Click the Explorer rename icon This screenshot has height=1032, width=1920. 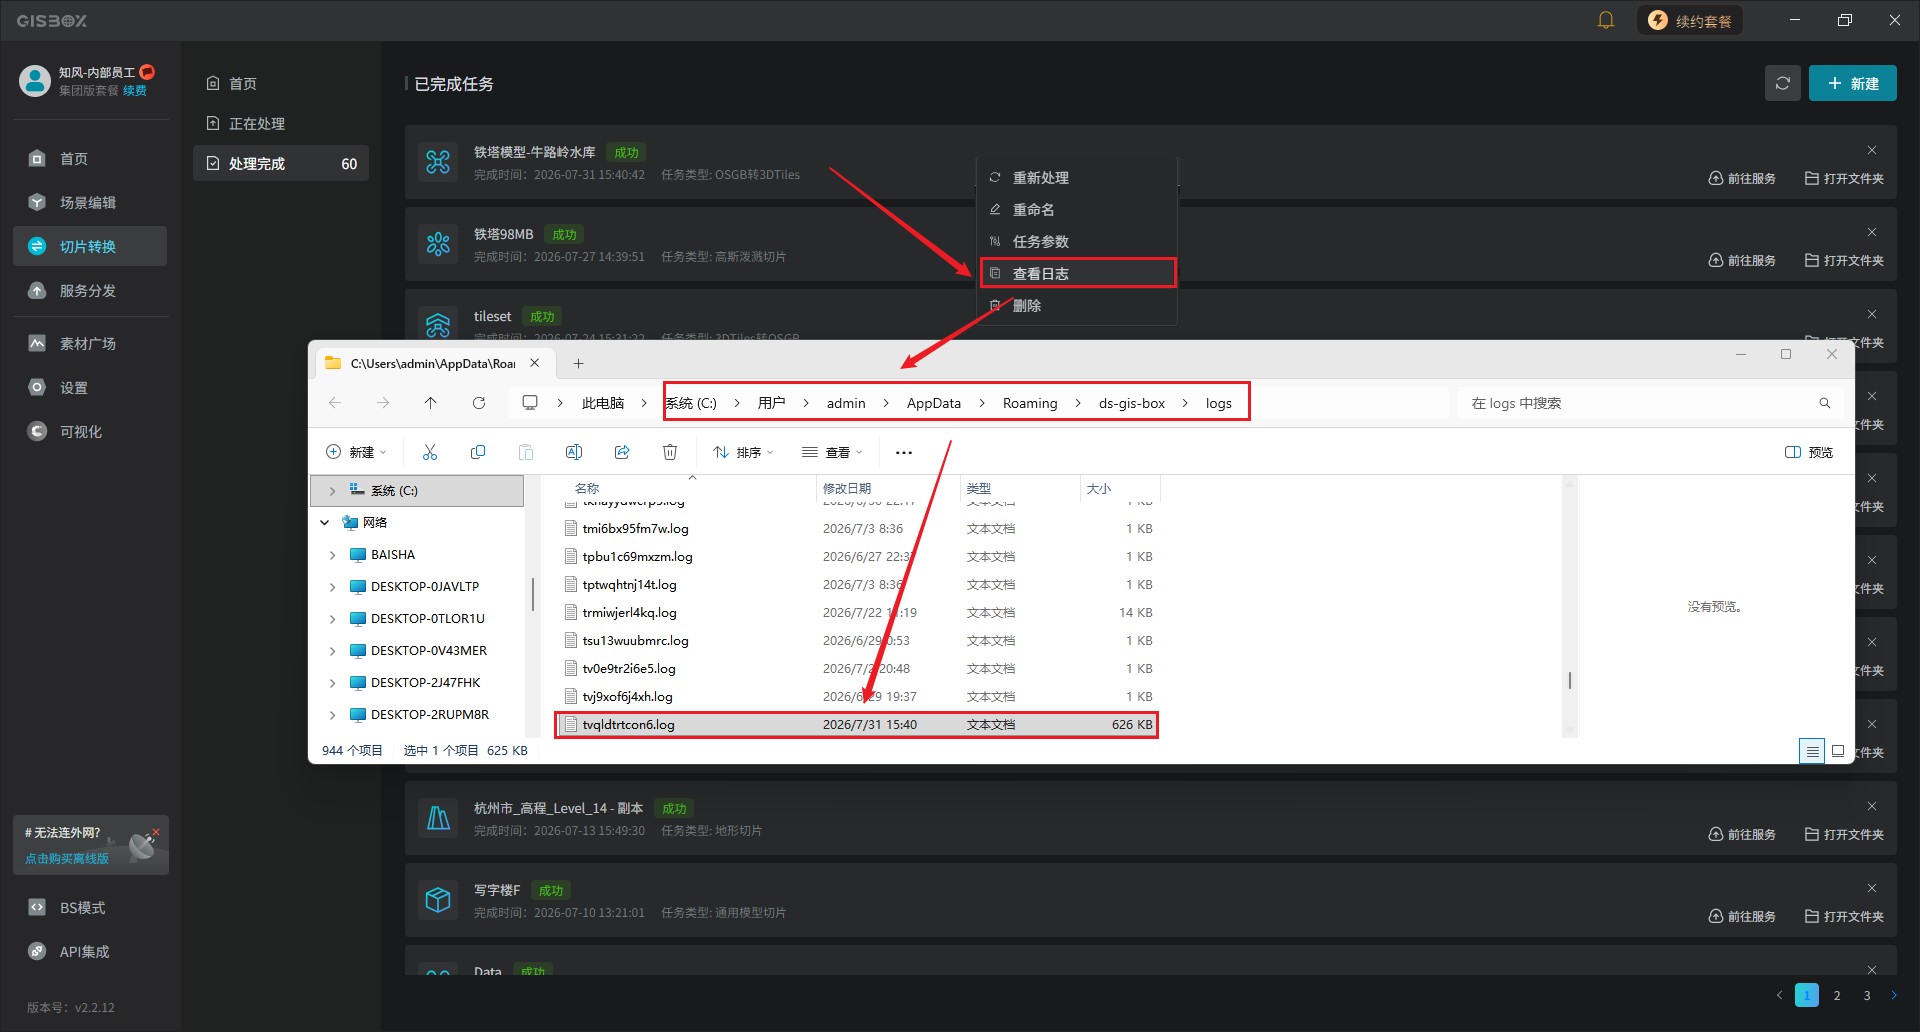[x=574, y=453]
